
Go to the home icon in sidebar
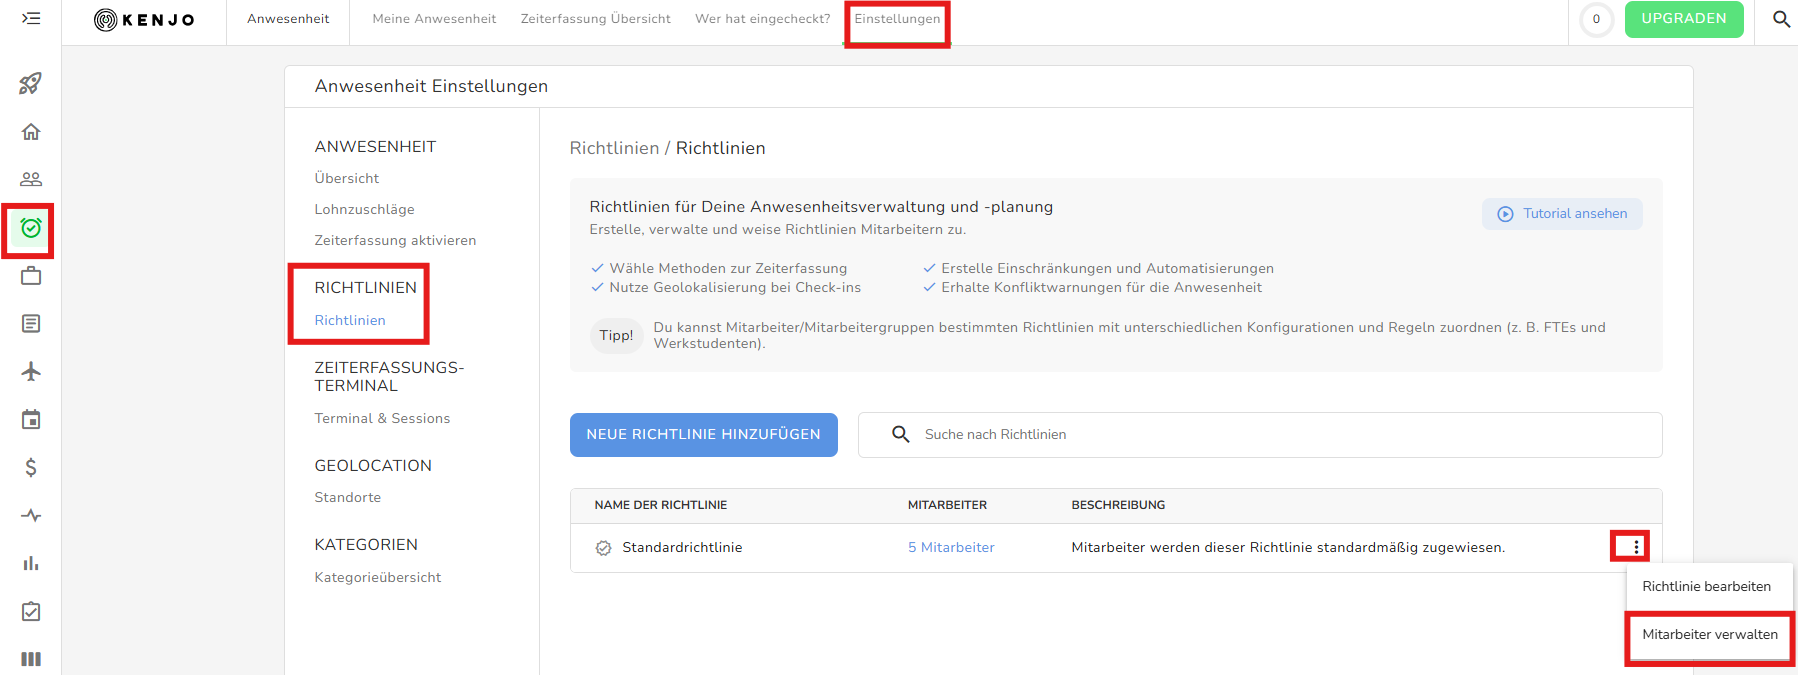tap(31, 132)
